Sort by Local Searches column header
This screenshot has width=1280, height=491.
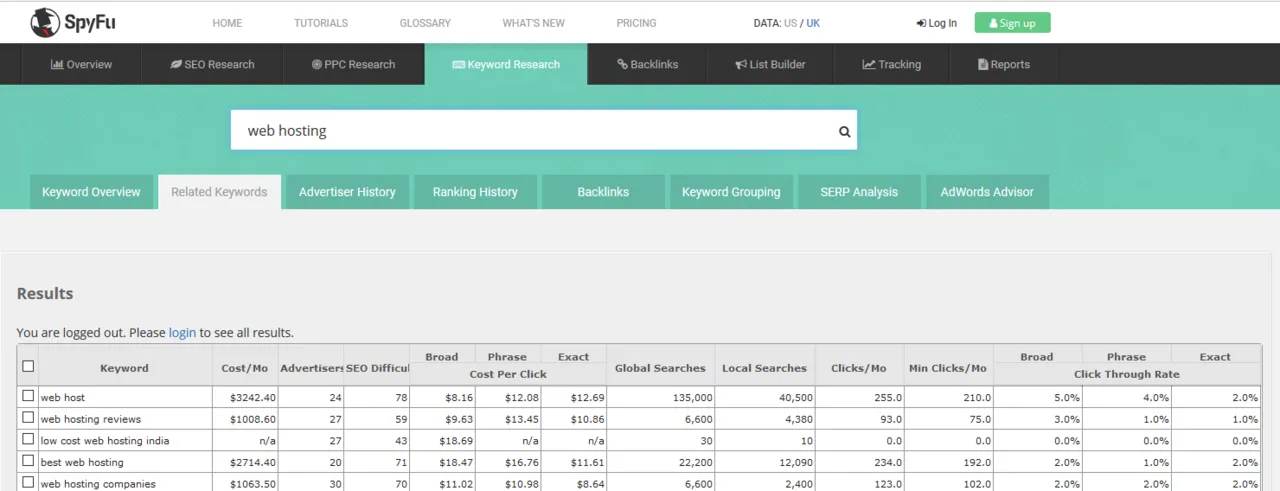point(765,368)
